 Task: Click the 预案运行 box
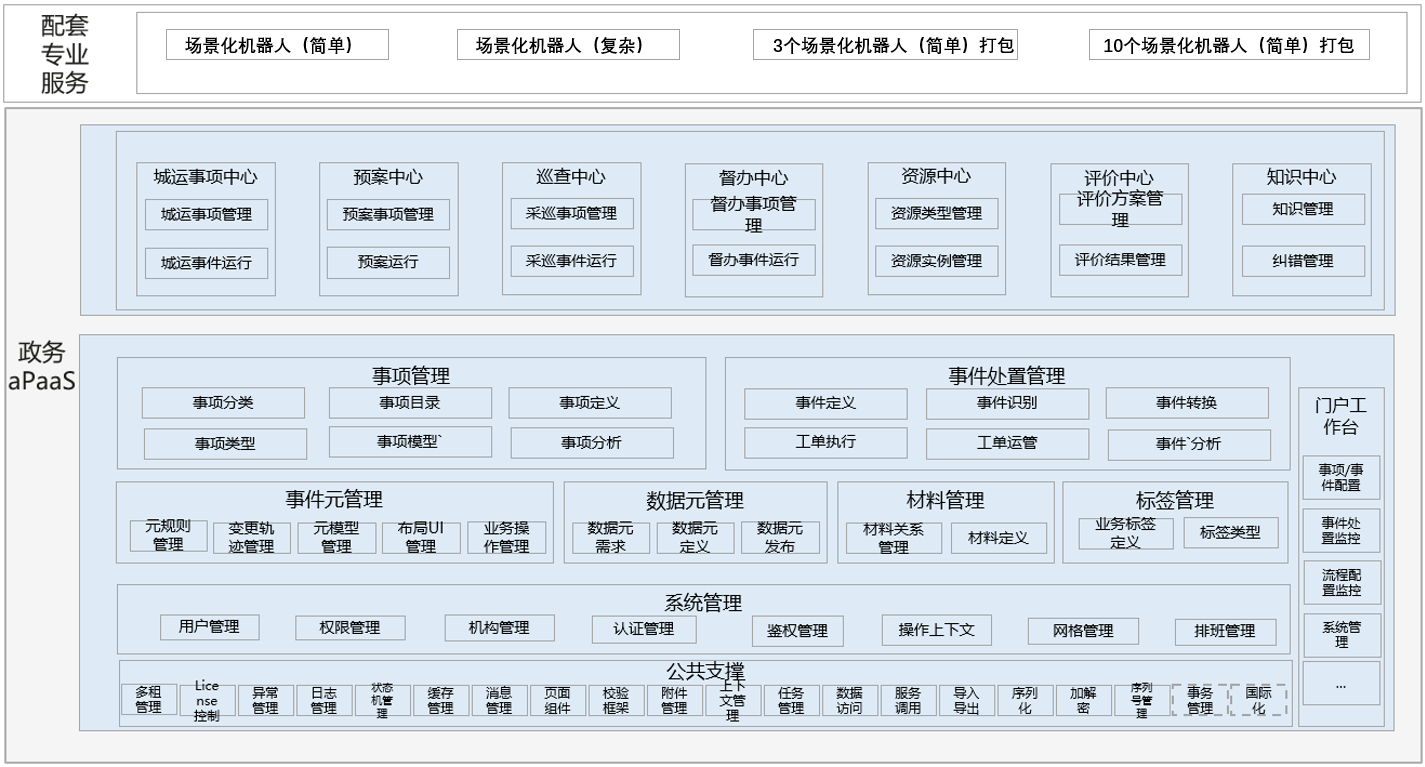click(x=388, y=262)
